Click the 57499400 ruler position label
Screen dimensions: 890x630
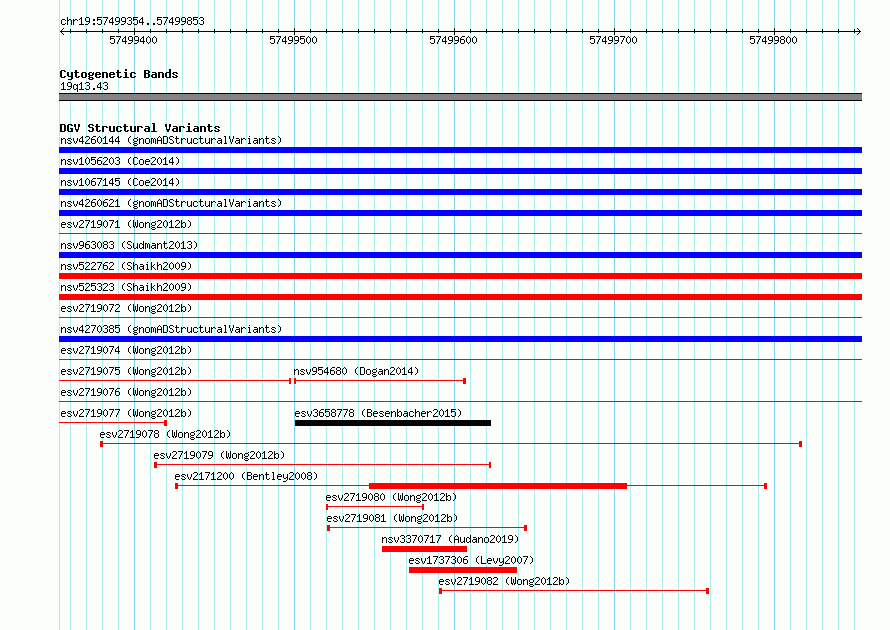[133, 40]
